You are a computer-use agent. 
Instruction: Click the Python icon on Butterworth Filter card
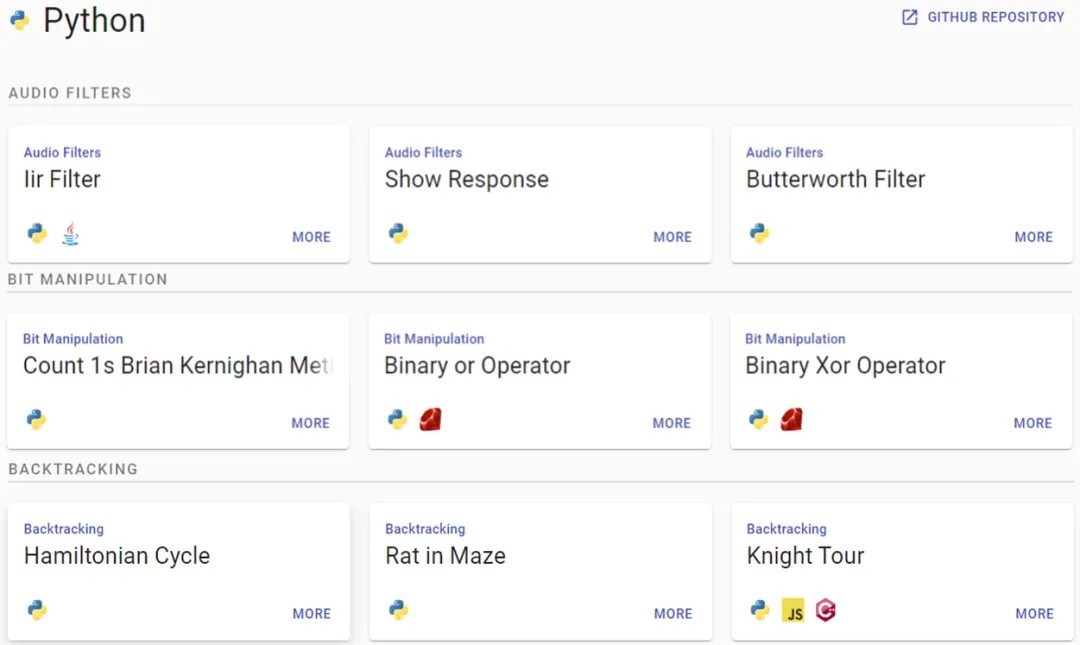pyautogui.click(x=759, y=234)
